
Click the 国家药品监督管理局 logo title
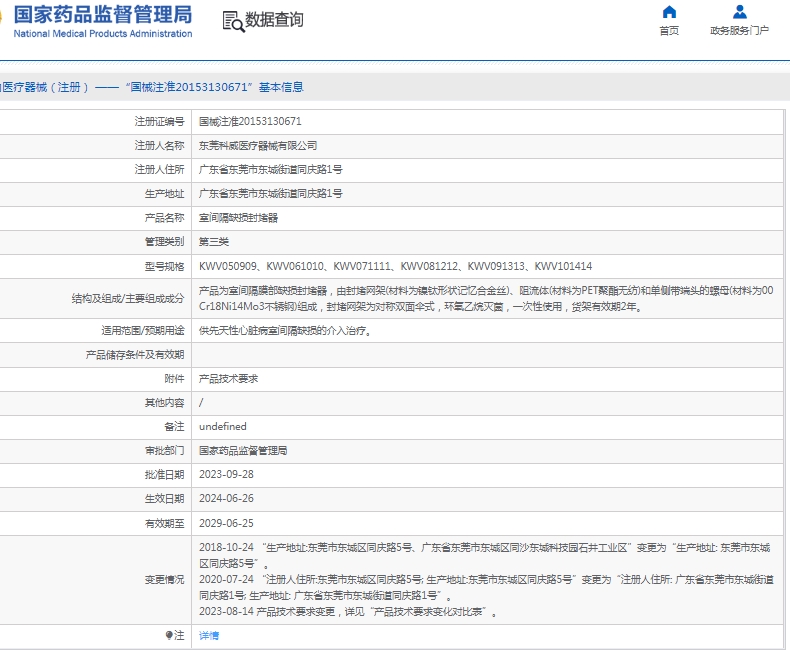102,15
